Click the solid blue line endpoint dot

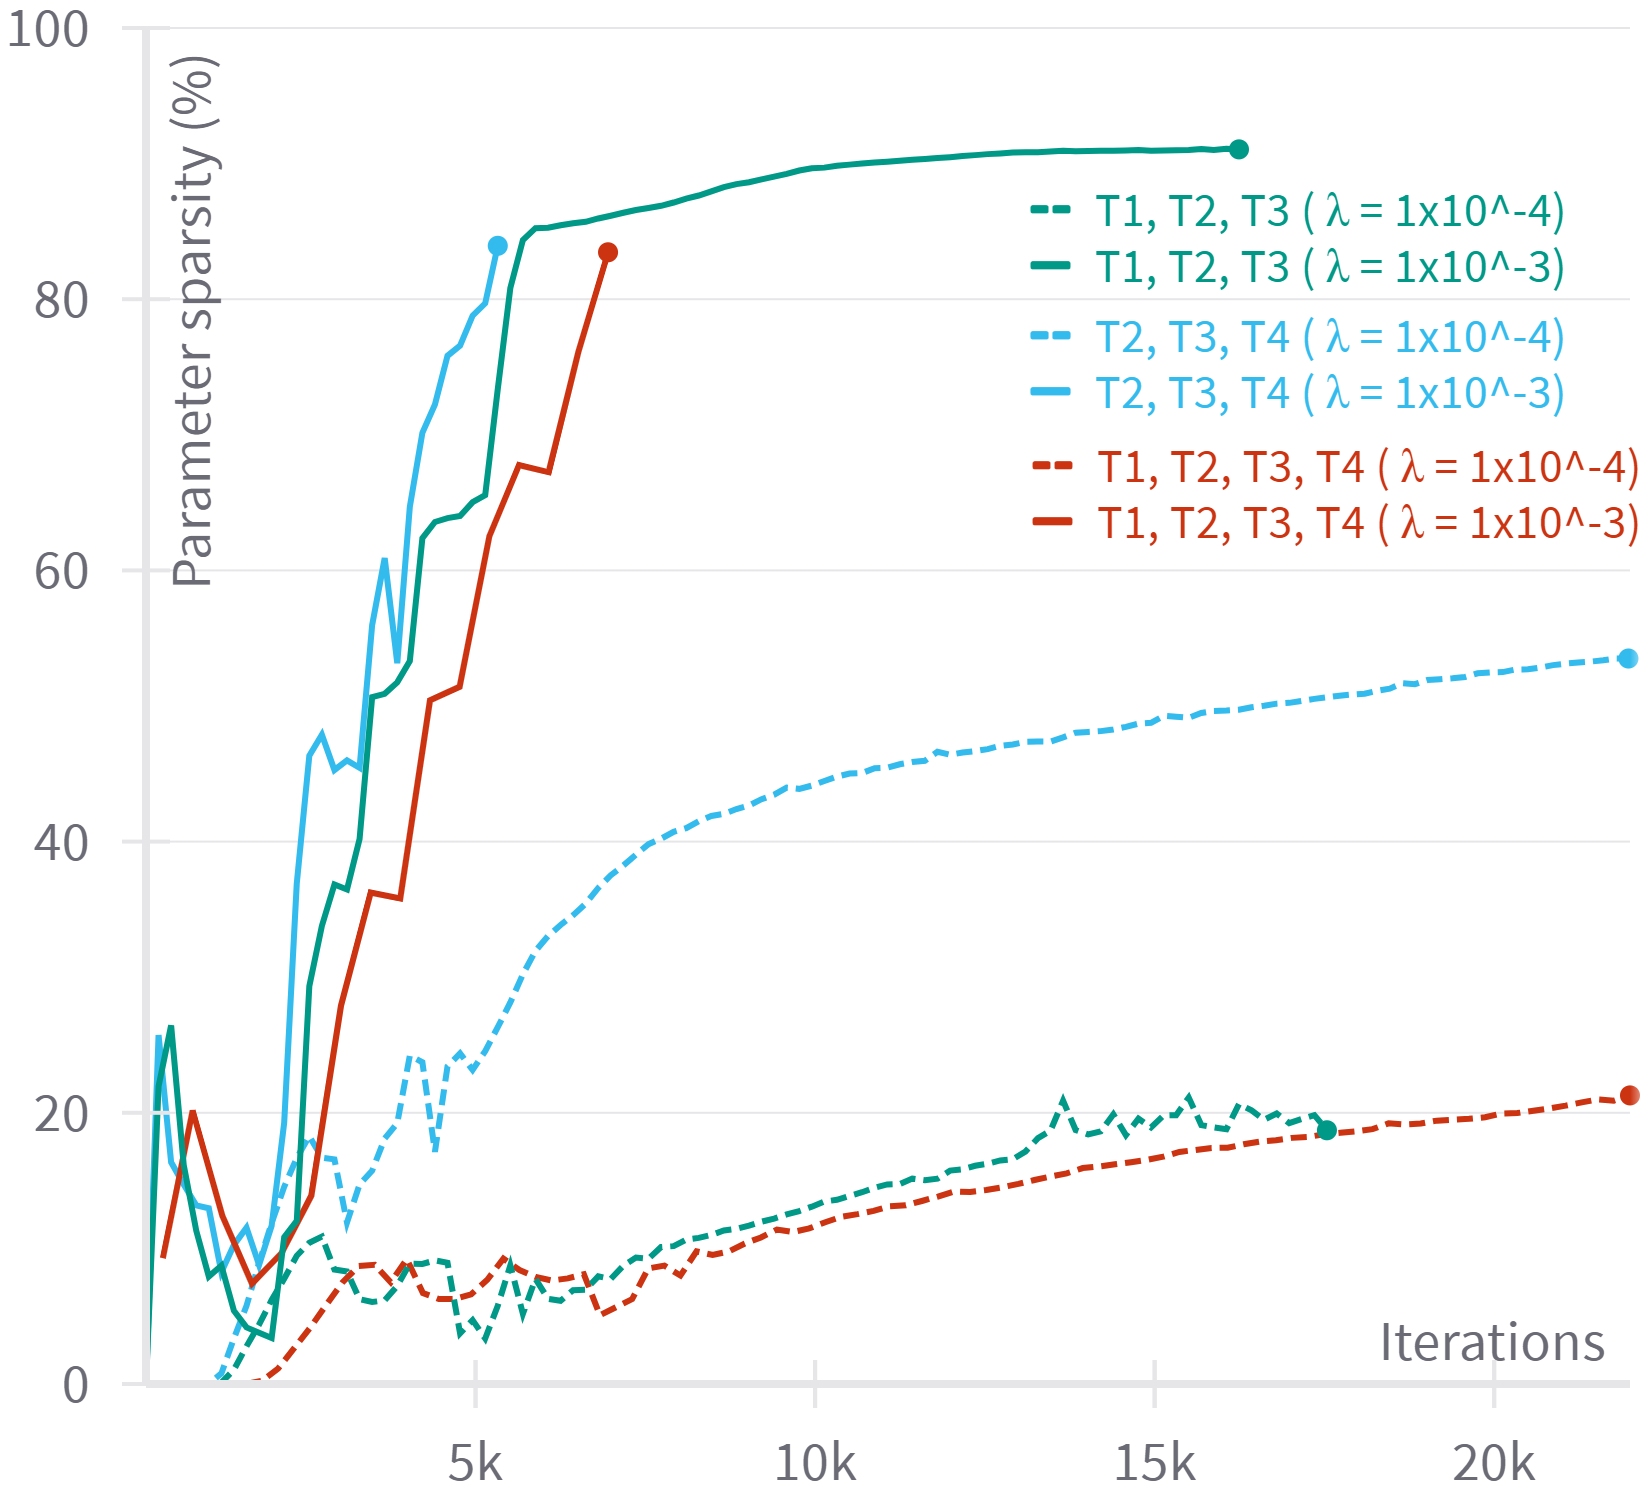498,246
